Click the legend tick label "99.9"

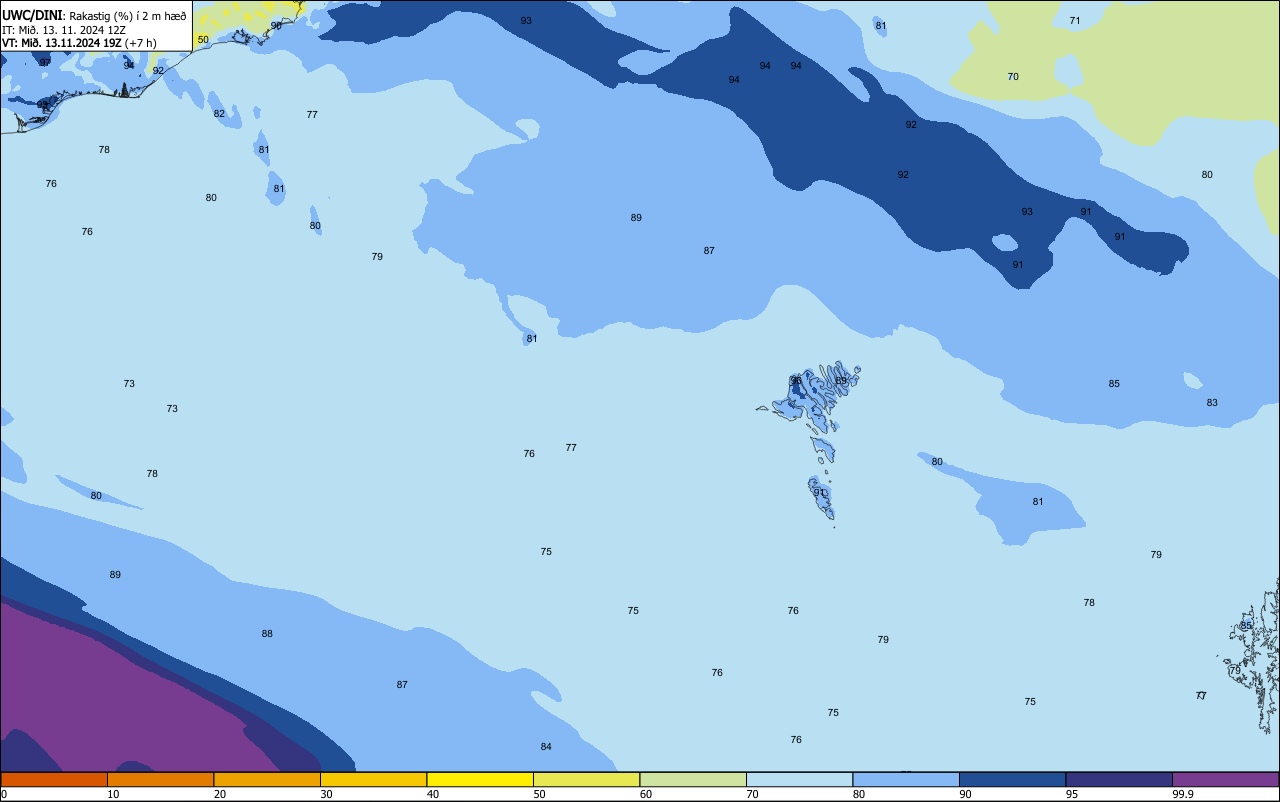(x=1184, y=794)
